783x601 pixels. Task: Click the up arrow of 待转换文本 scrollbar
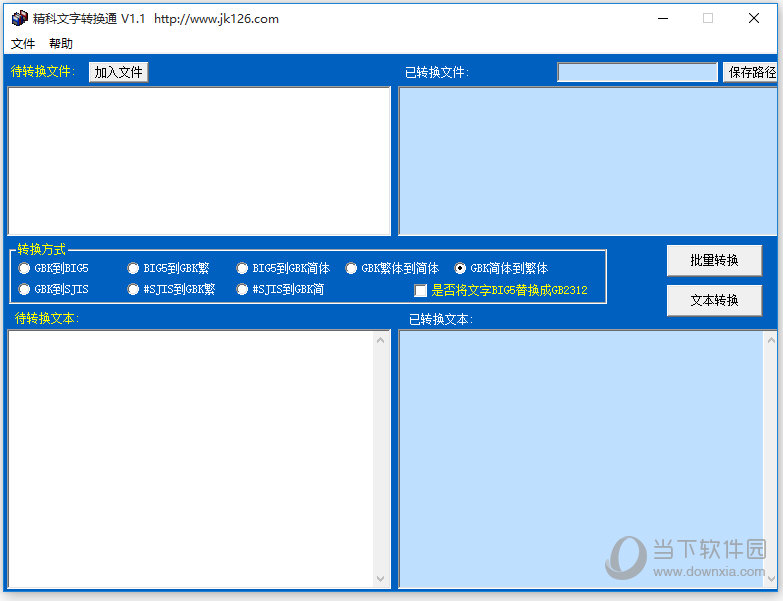[381, 340]
